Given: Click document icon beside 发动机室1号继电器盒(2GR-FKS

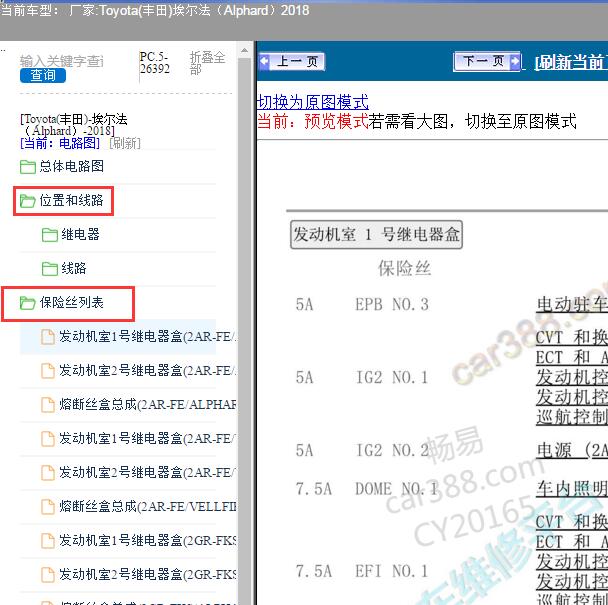Looking at the screenshot, I should (x=48, y=541).
